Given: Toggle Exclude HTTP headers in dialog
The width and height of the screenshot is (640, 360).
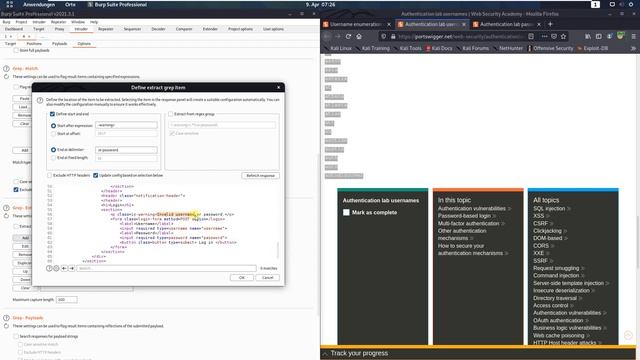Looking at the screenshot, I should click(x=49, y=175).
